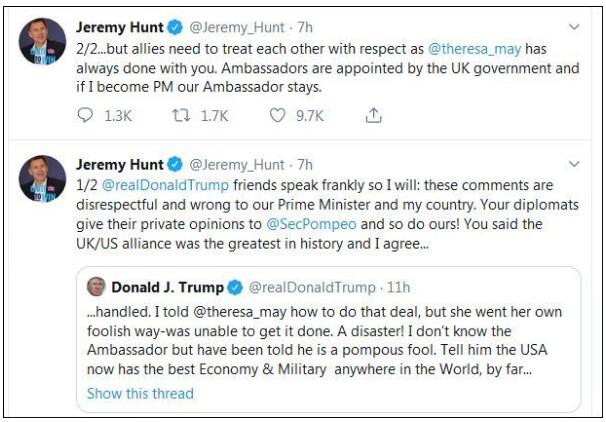Click the 'Show this thread' link

click(x=140, y=393)
